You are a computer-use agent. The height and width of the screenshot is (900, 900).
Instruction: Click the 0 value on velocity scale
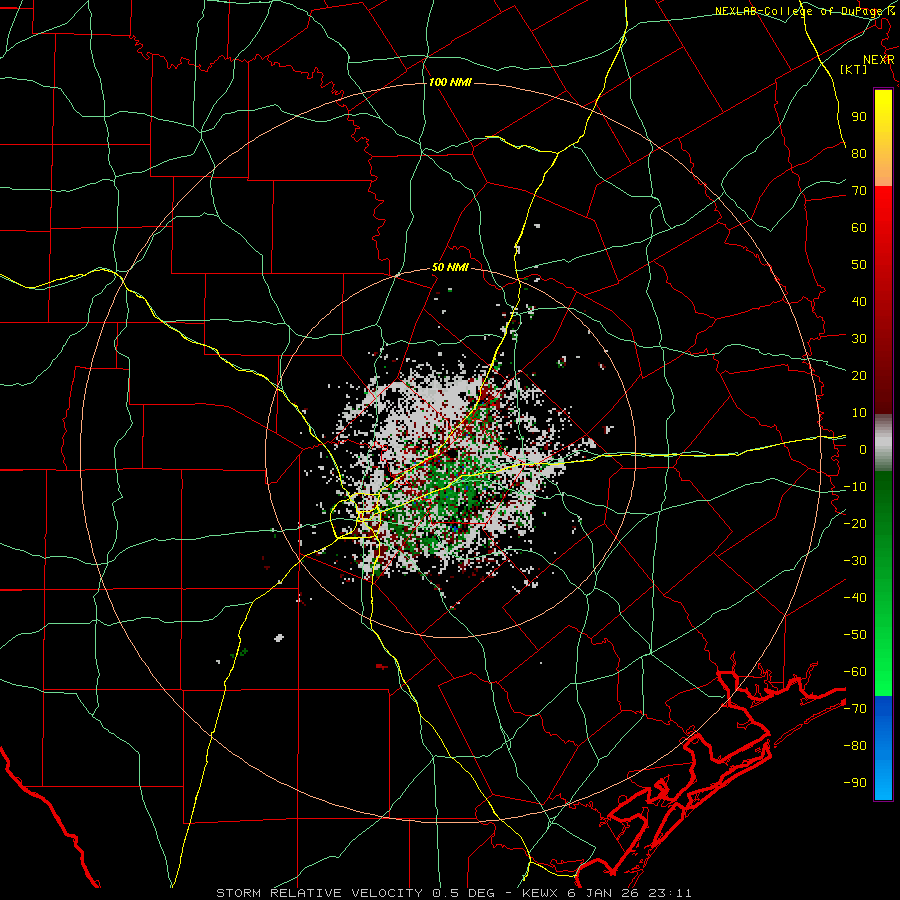click(x=863, y=449)
